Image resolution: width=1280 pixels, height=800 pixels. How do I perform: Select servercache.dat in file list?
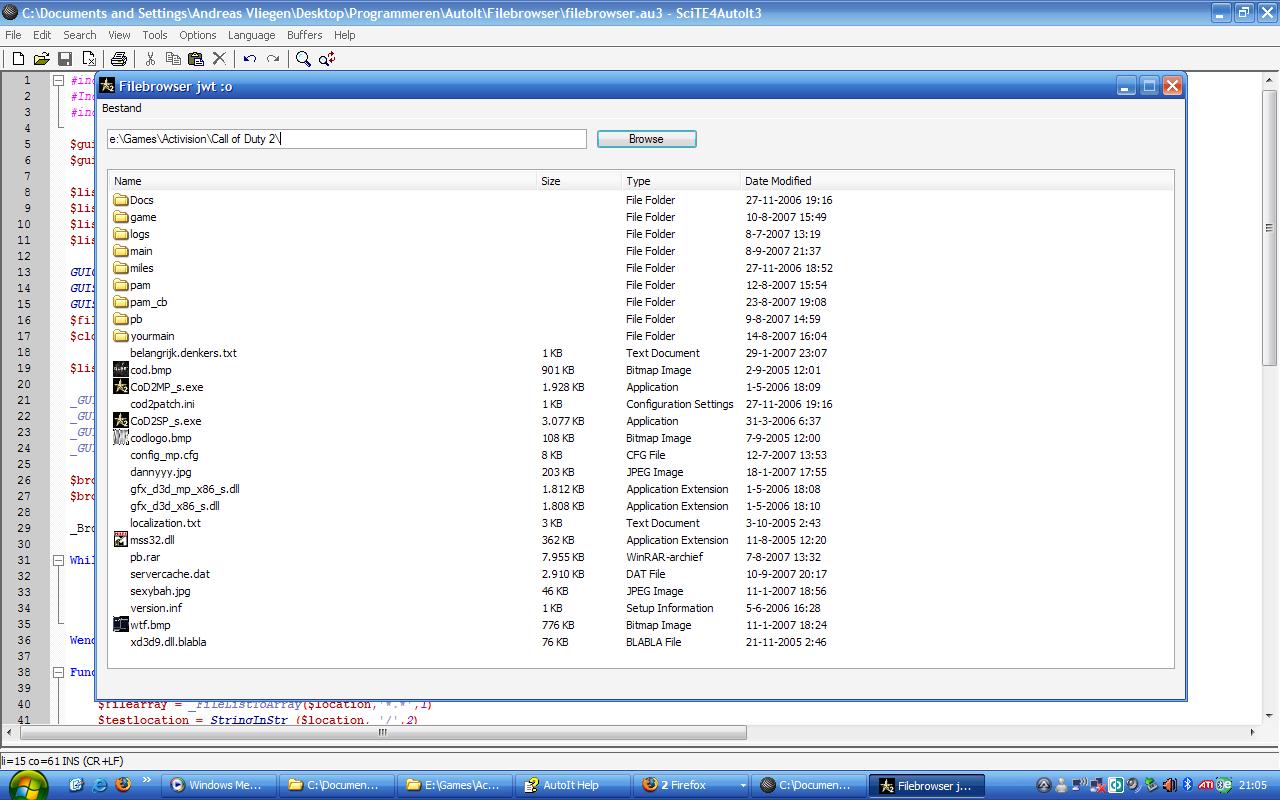169,574
